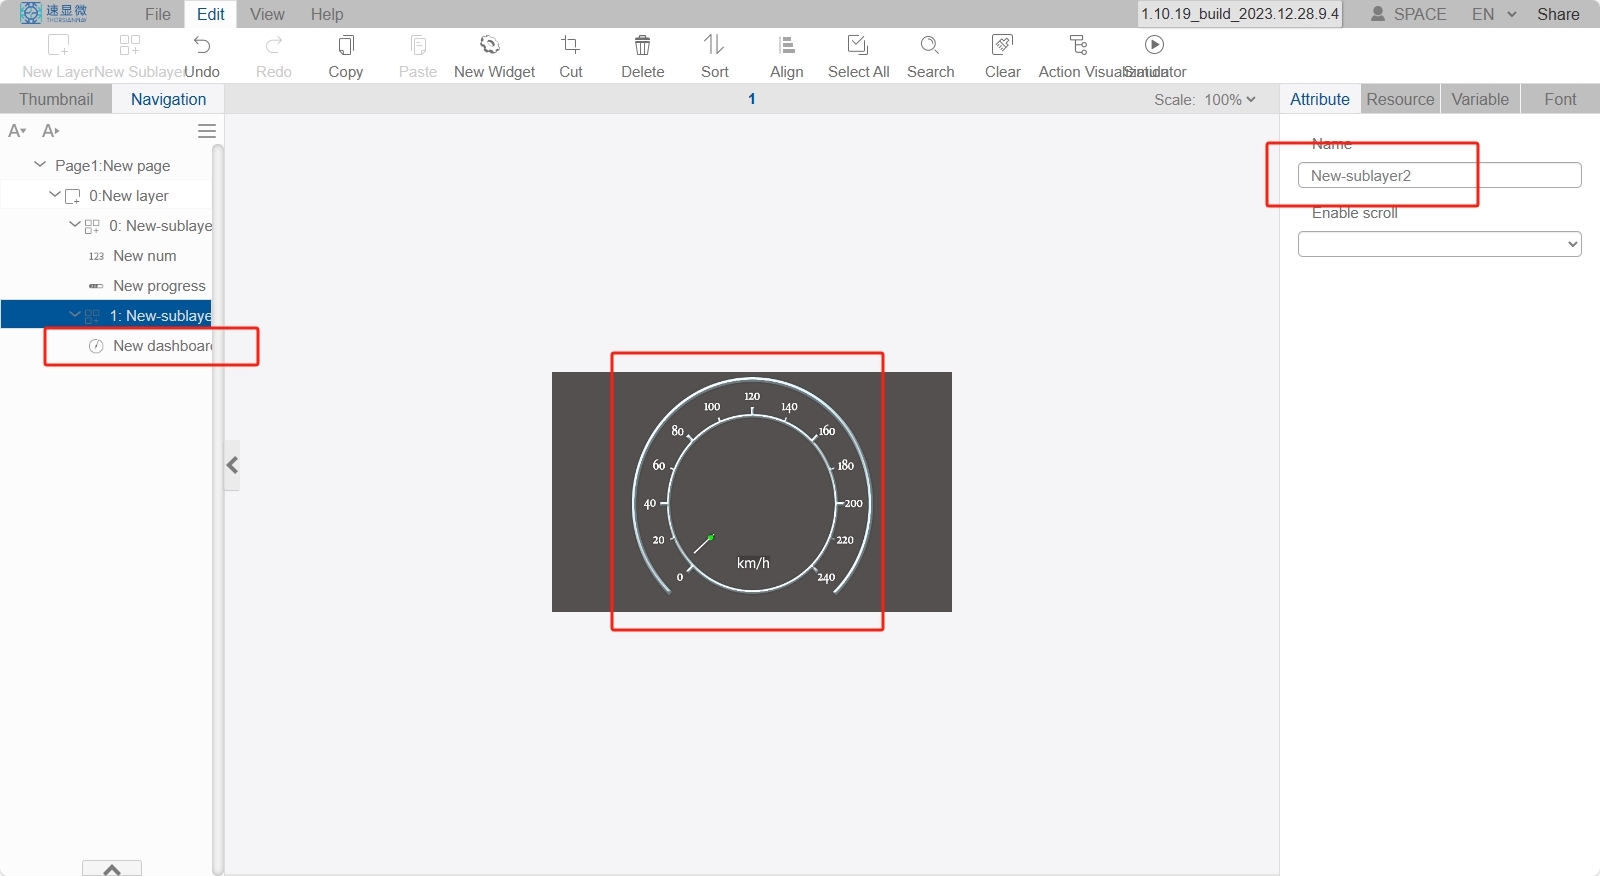Screen dimensions: 1600x876
Task: Click the Align toolbar icon
Action: click(787, 45)
